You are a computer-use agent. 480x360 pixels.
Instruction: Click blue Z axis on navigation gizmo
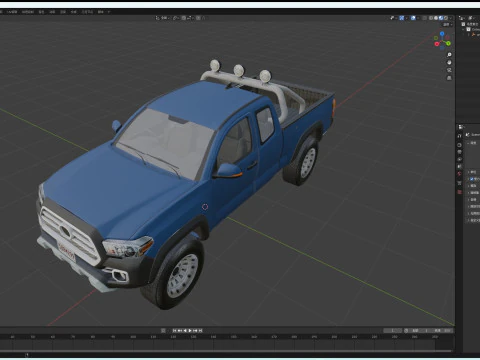[x=442, y=34]
